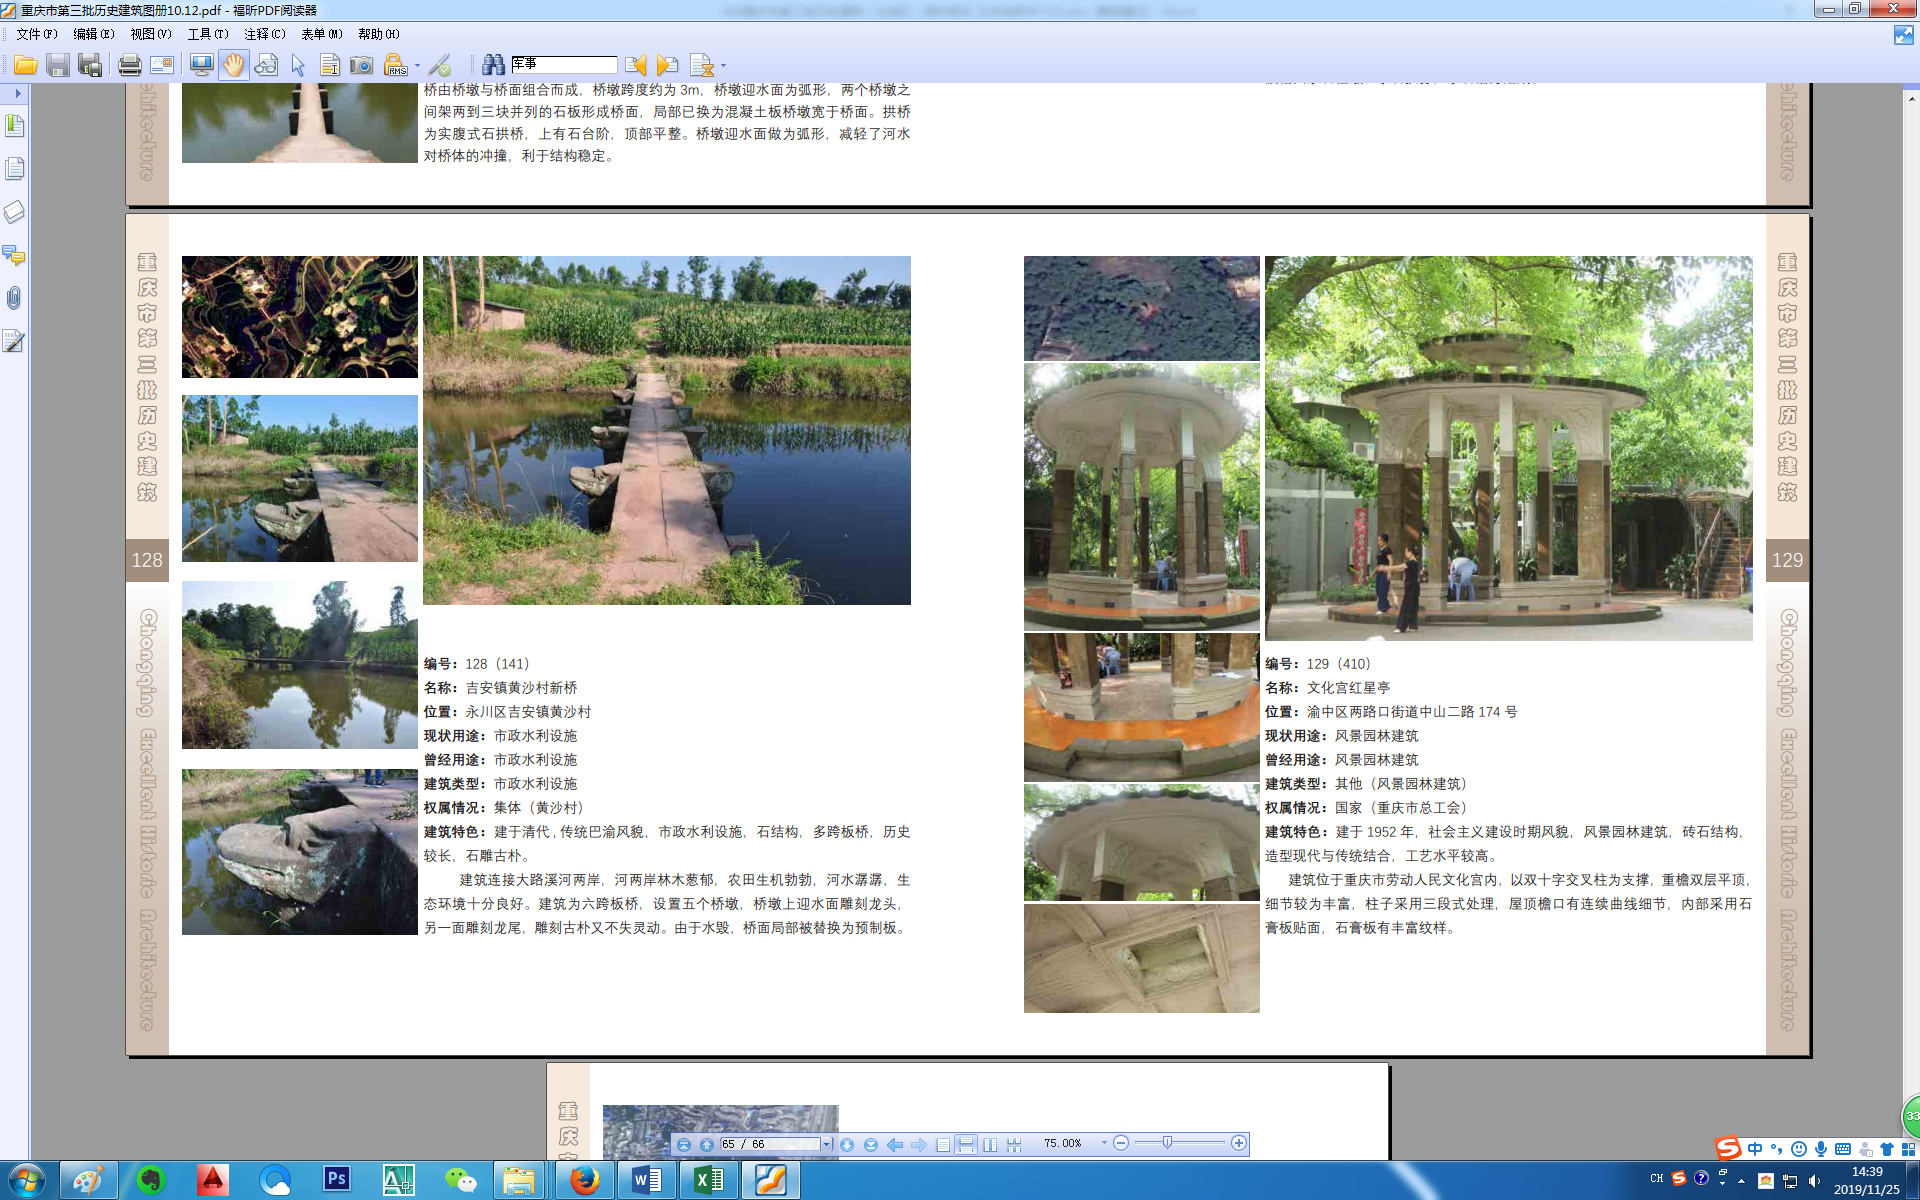Viewport: 1920px width, 1200px height.
Task: Go to last page button
Action: point(871,1144)
